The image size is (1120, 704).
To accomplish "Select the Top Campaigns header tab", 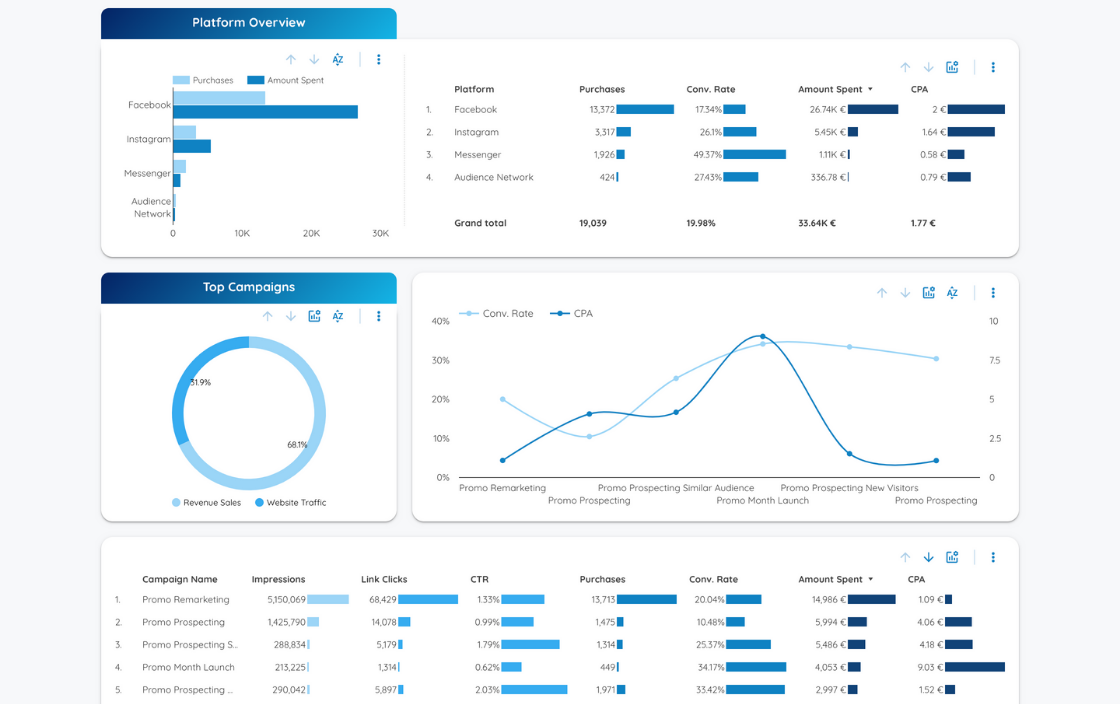I will tap(249, 287).
